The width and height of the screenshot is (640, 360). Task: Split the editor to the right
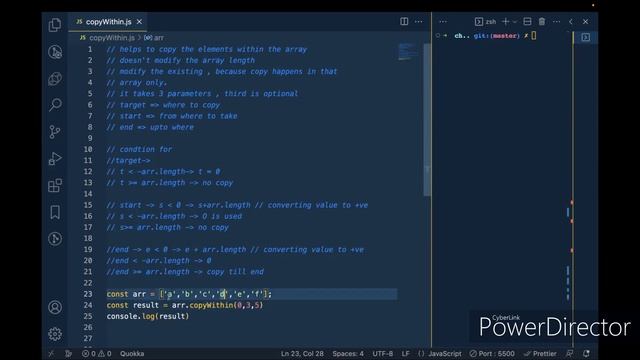(x=404, y=21)
